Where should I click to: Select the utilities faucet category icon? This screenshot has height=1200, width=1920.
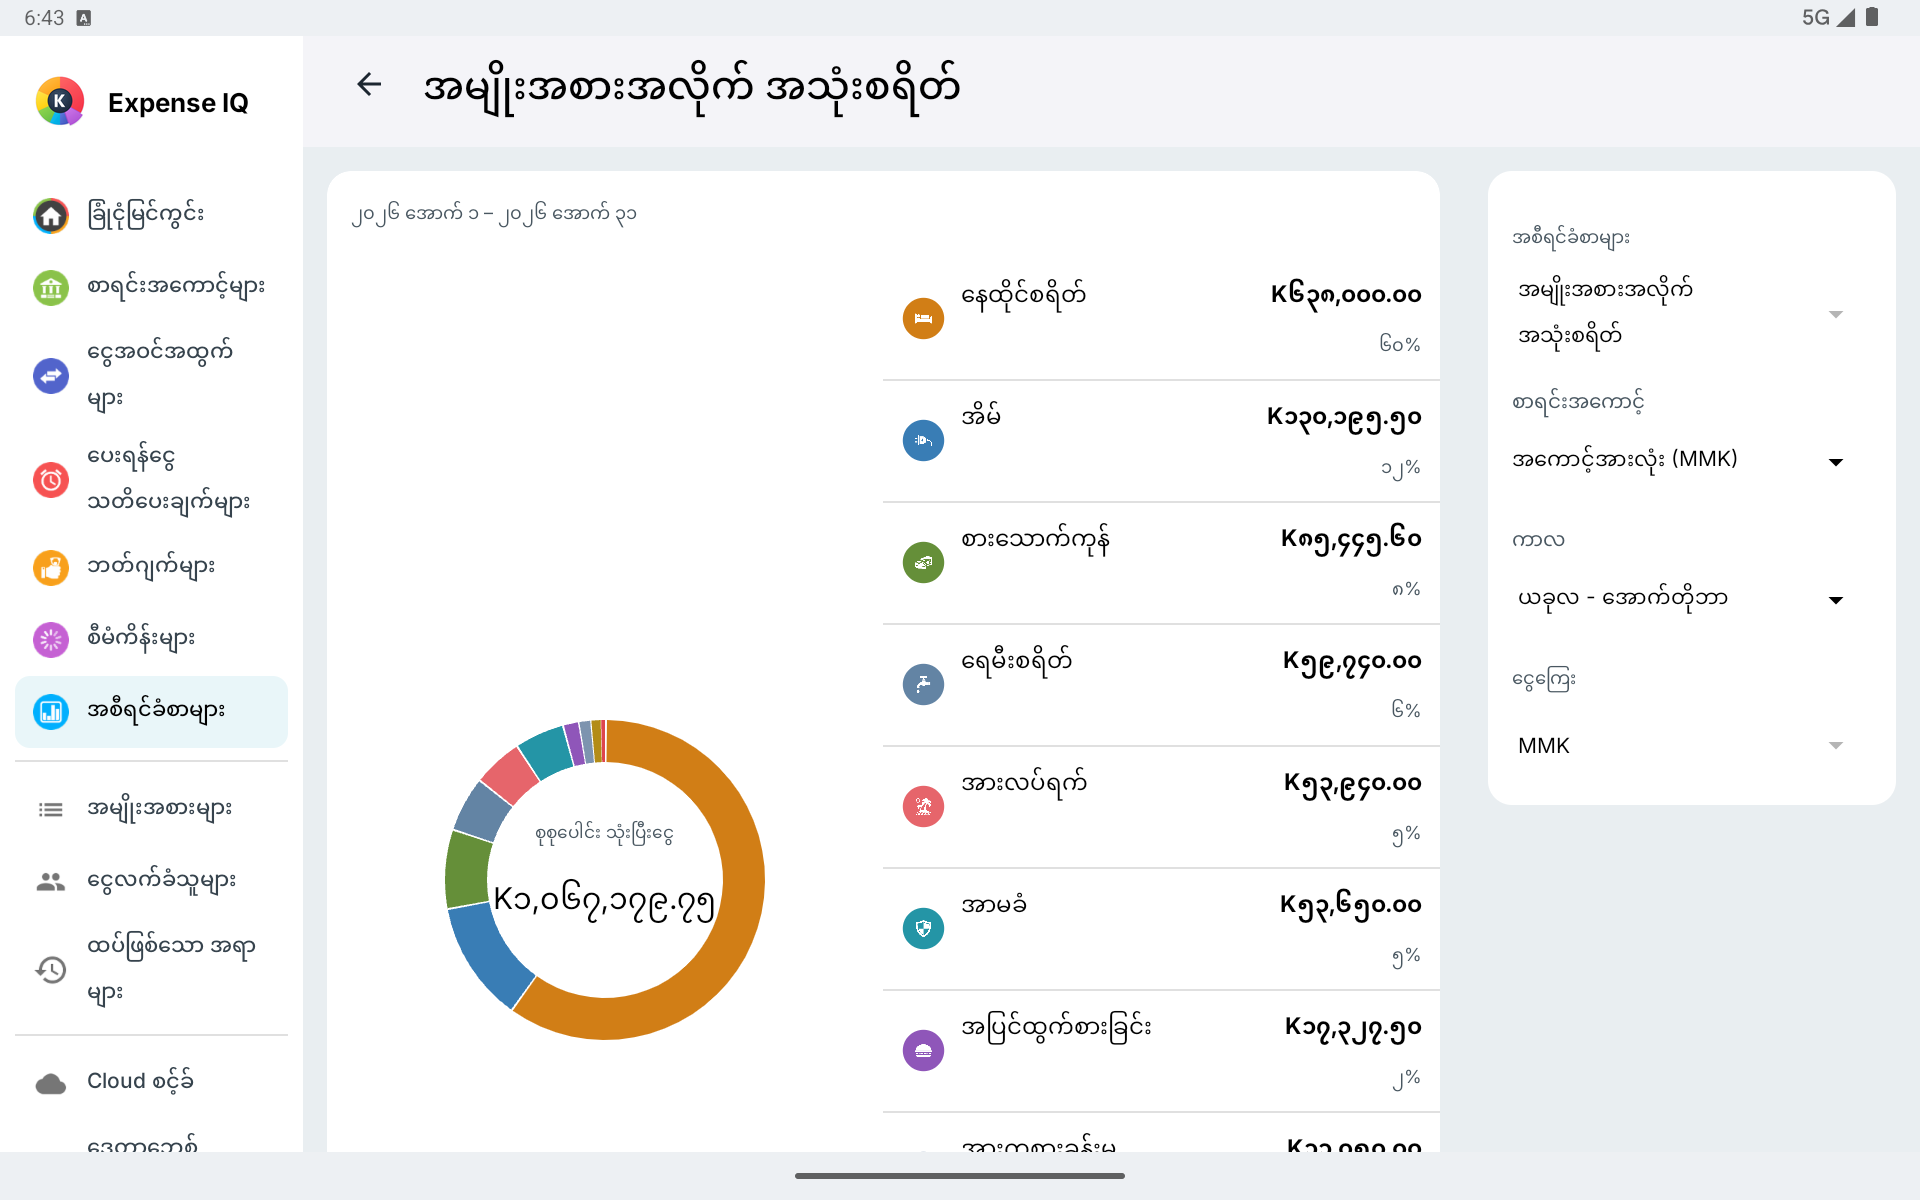pyautogui.click(x=923, y=685)
